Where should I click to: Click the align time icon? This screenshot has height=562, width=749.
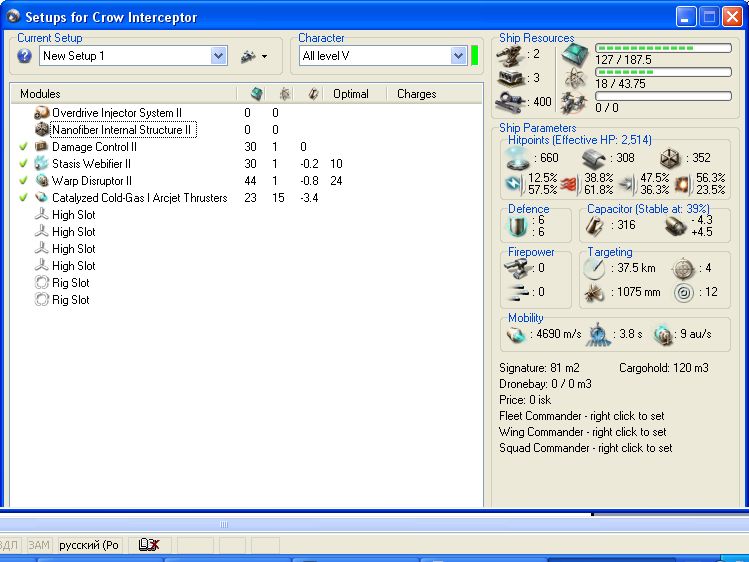pos(599,334)
